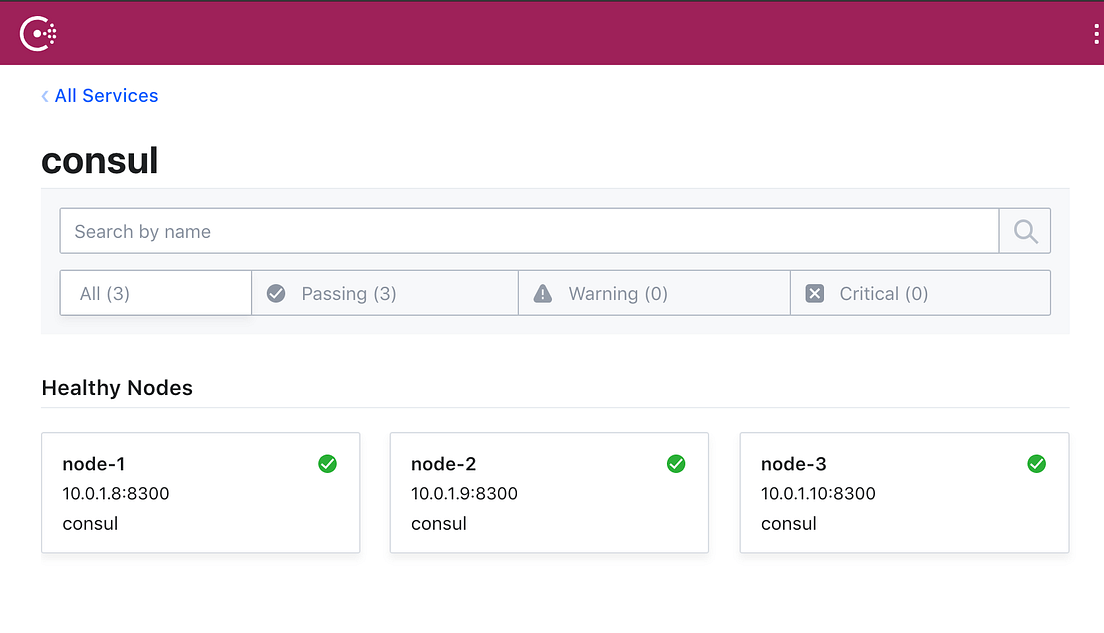
Task: Open the node-3 card
Action: (x=905, y=493)
